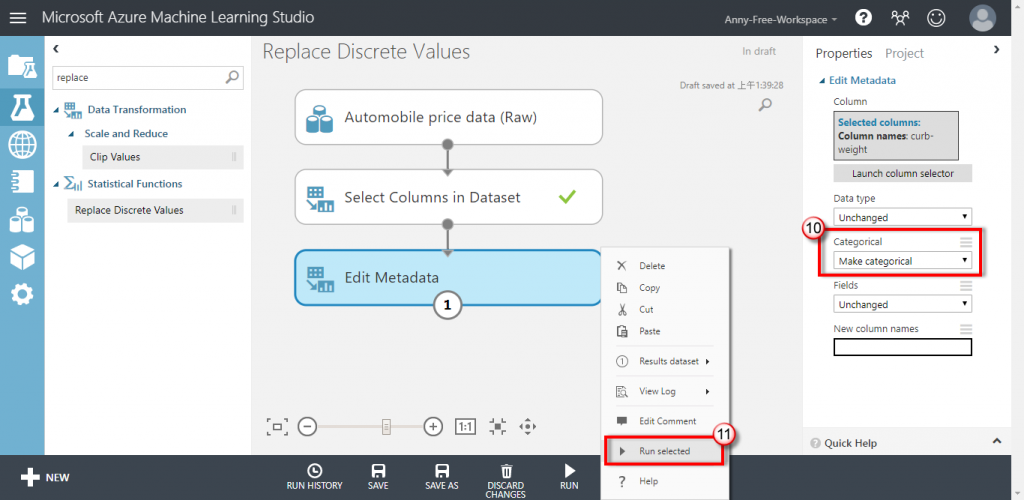Collapse the Data Transformation tree group
Viewport: 1024px width, 500px height.
57,110
